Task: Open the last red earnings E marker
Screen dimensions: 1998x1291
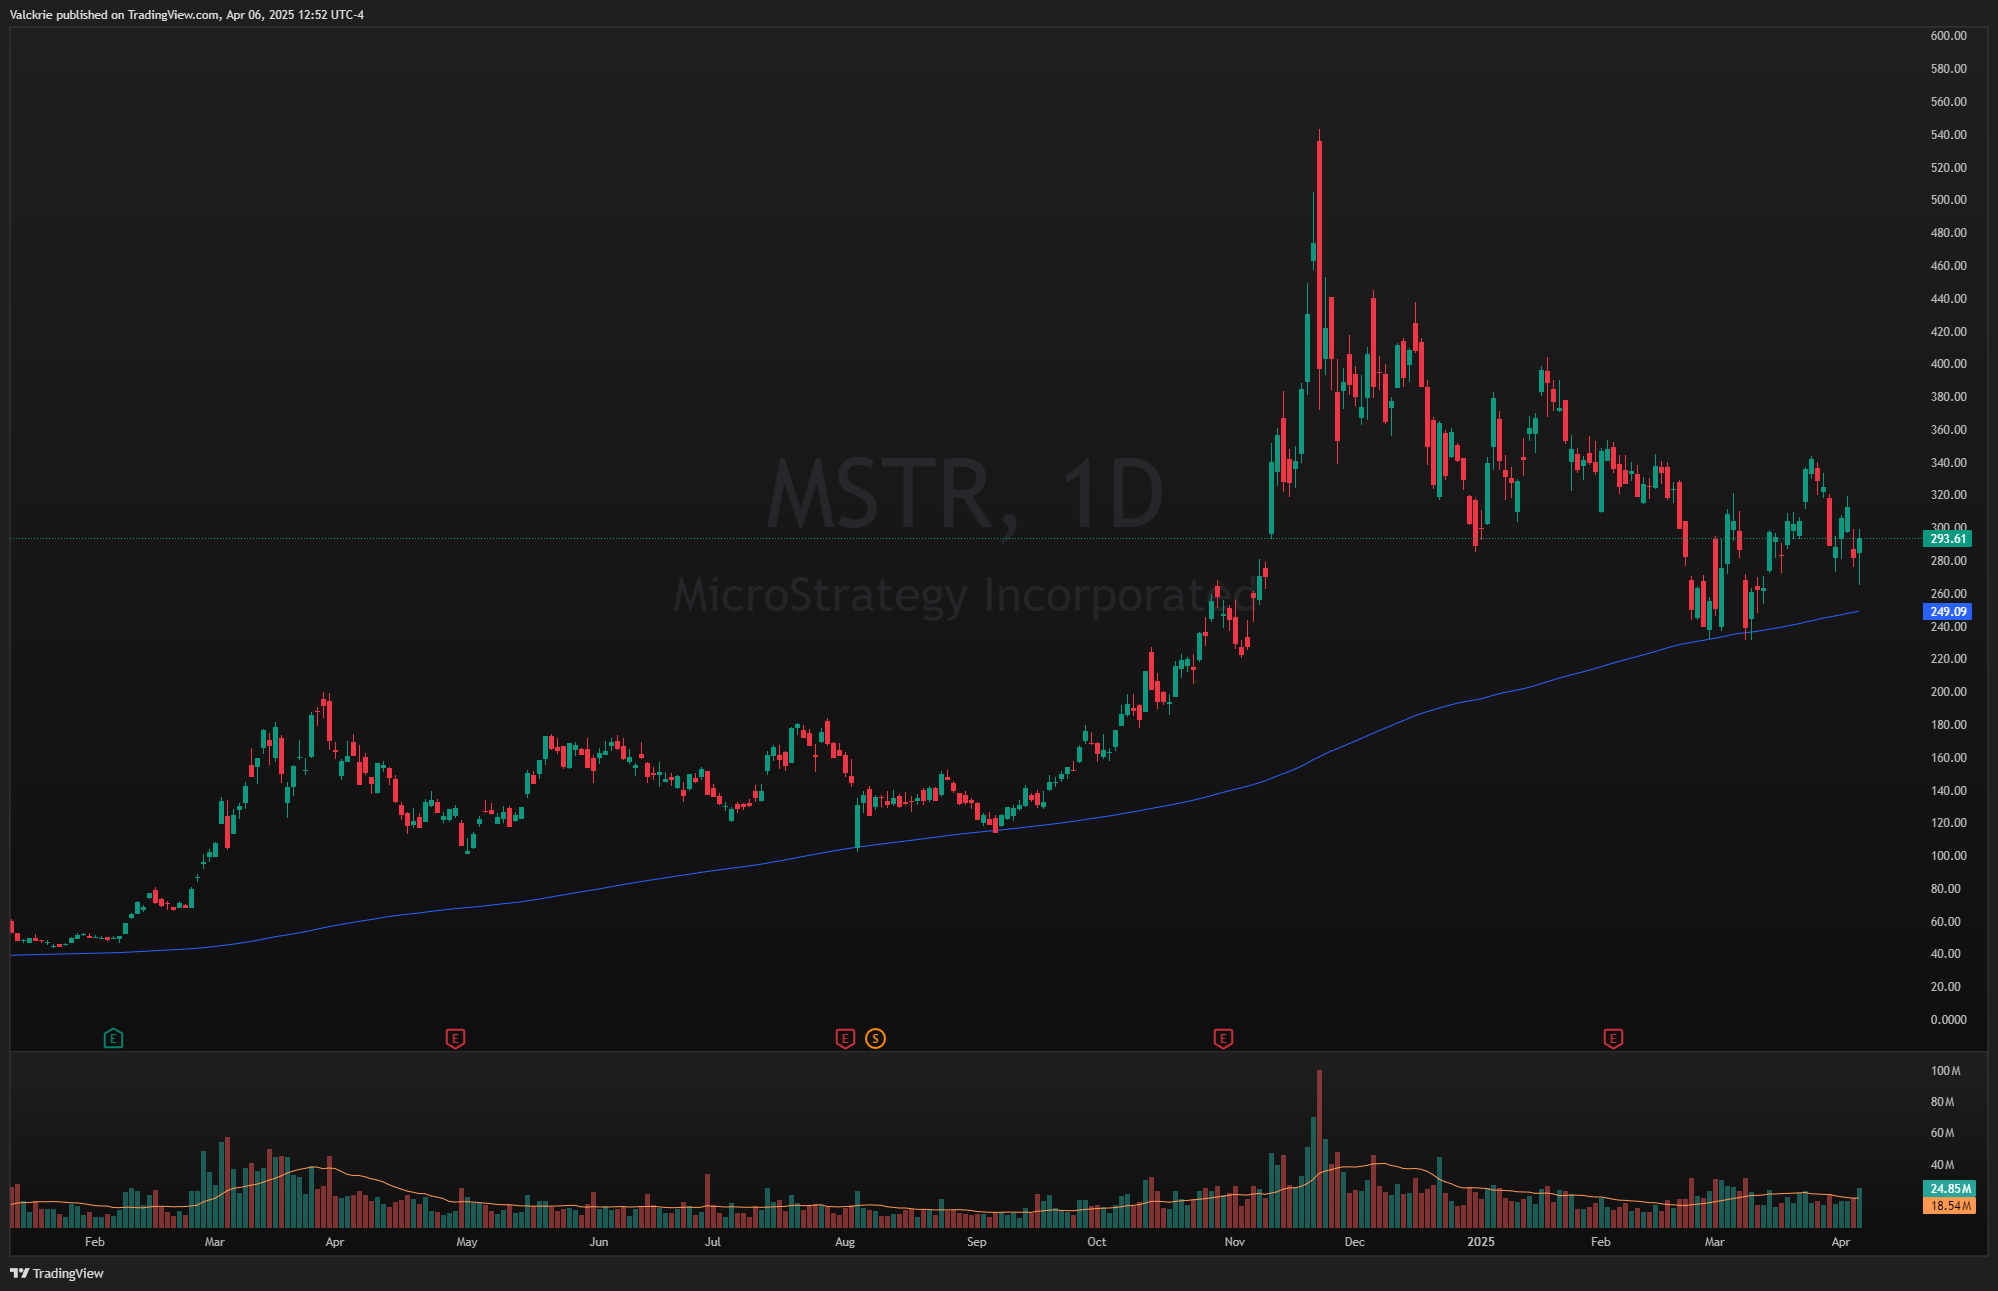Action: [1613, 1038]
